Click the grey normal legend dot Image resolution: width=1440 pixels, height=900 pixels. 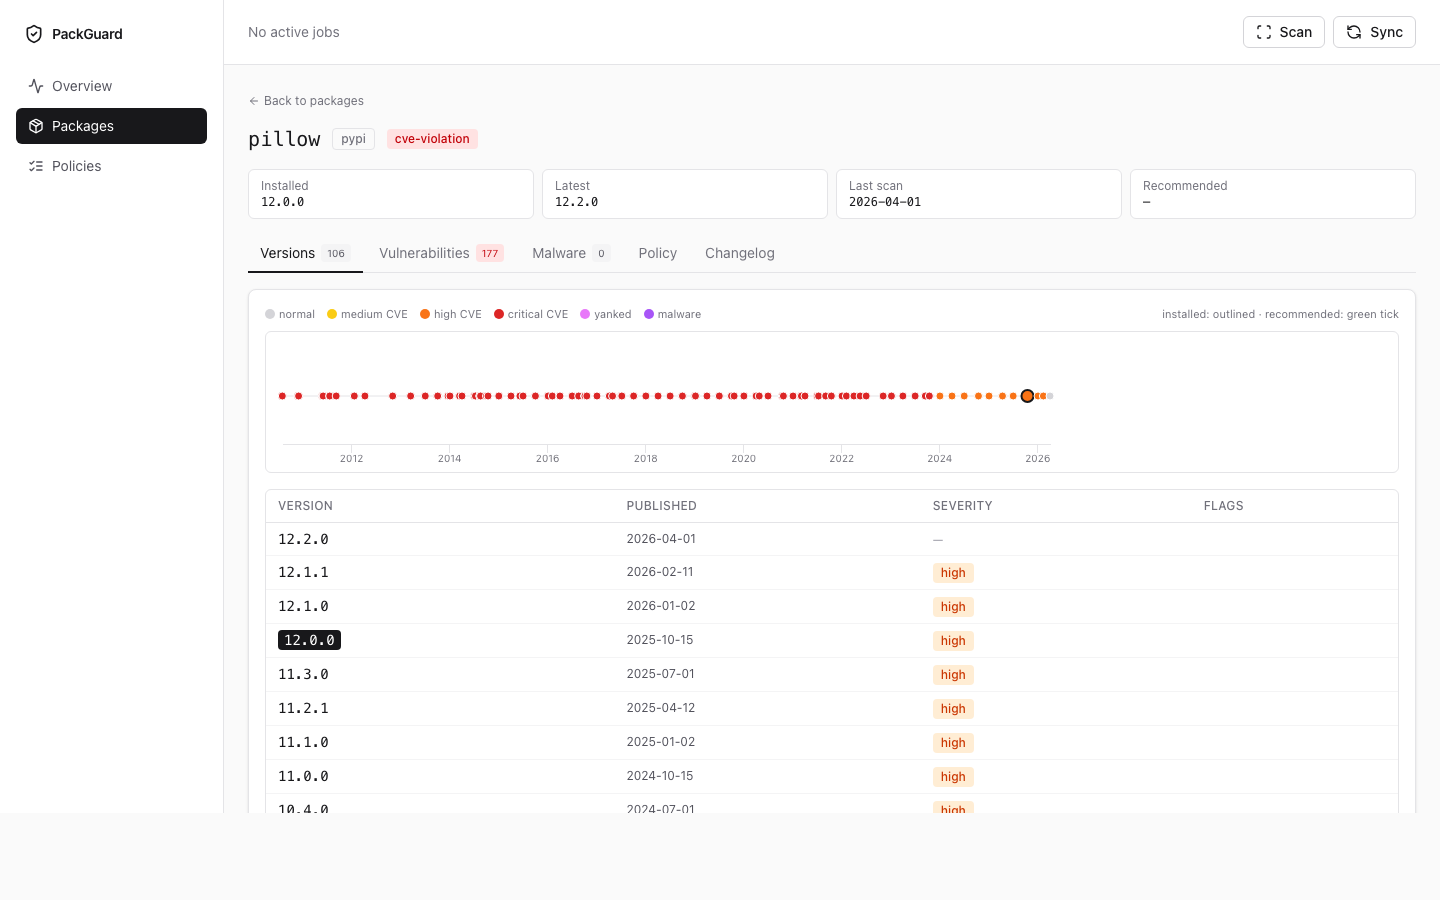pos(270,314)
